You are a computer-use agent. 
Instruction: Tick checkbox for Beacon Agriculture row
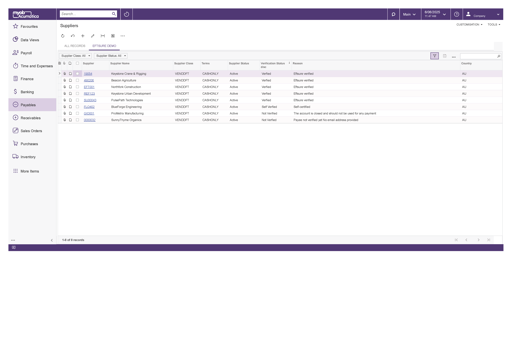point(77,80)
